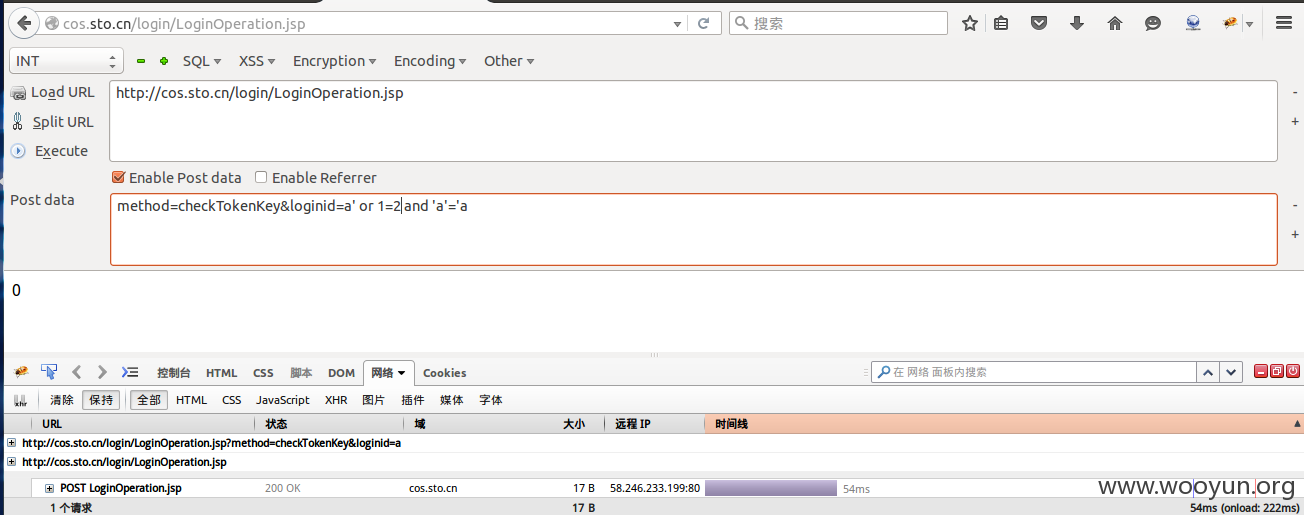Screen dimensions: 1304x515
Task: Click the request timeline bar for LoginOperation.jsp
Action: tap(771, 488)
